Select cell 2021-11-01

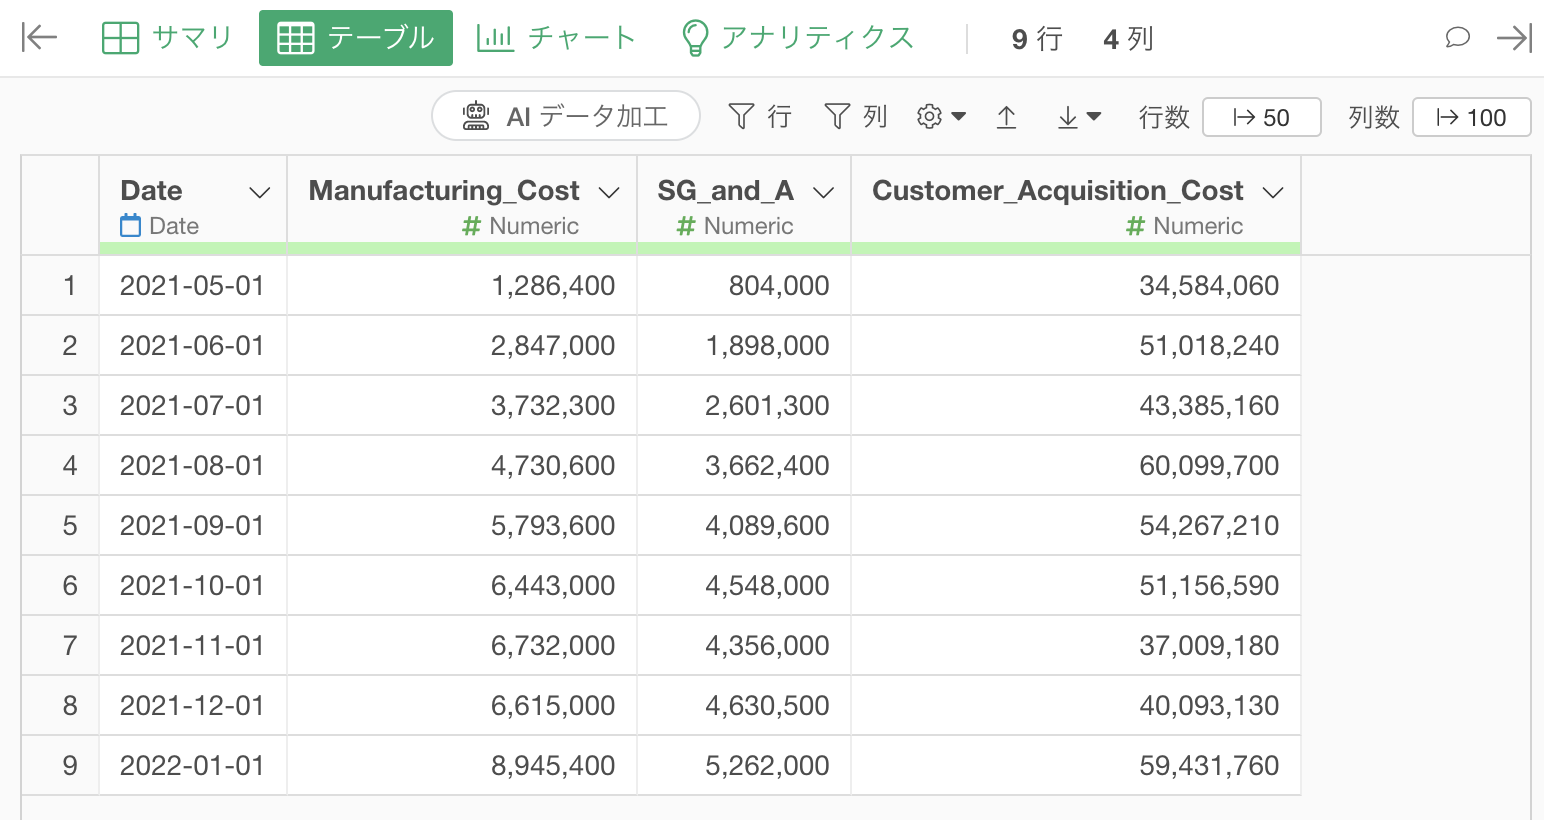(193, 646)
